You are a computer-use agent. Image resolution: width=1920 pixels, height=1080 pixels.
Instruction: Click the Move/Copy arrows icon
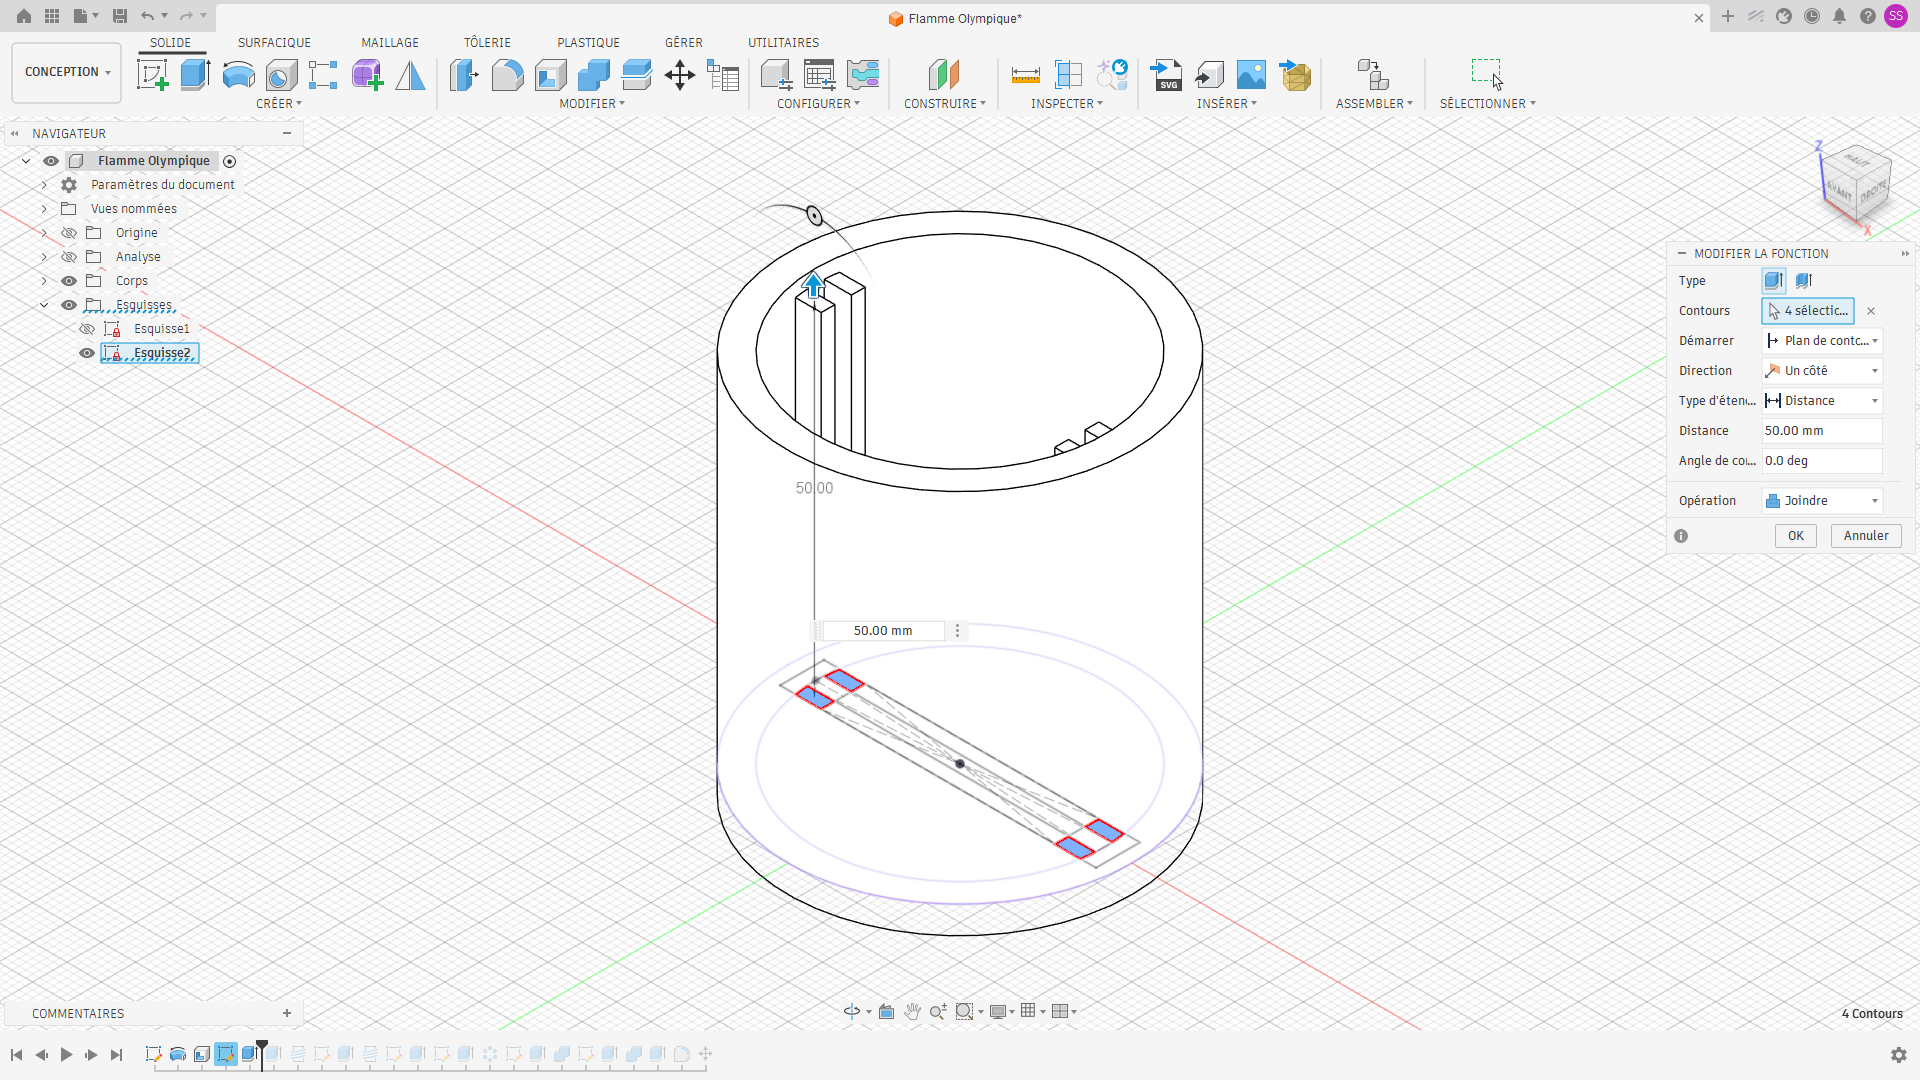[680, 75]
